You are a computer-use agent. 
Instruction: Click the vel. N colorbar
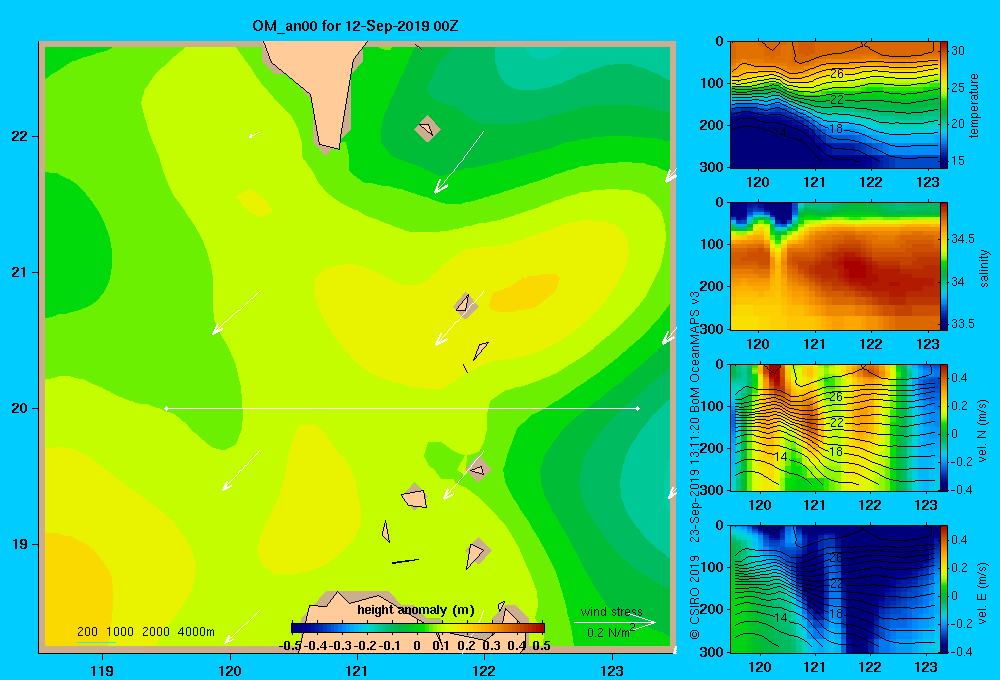click(x=944, y=427)
